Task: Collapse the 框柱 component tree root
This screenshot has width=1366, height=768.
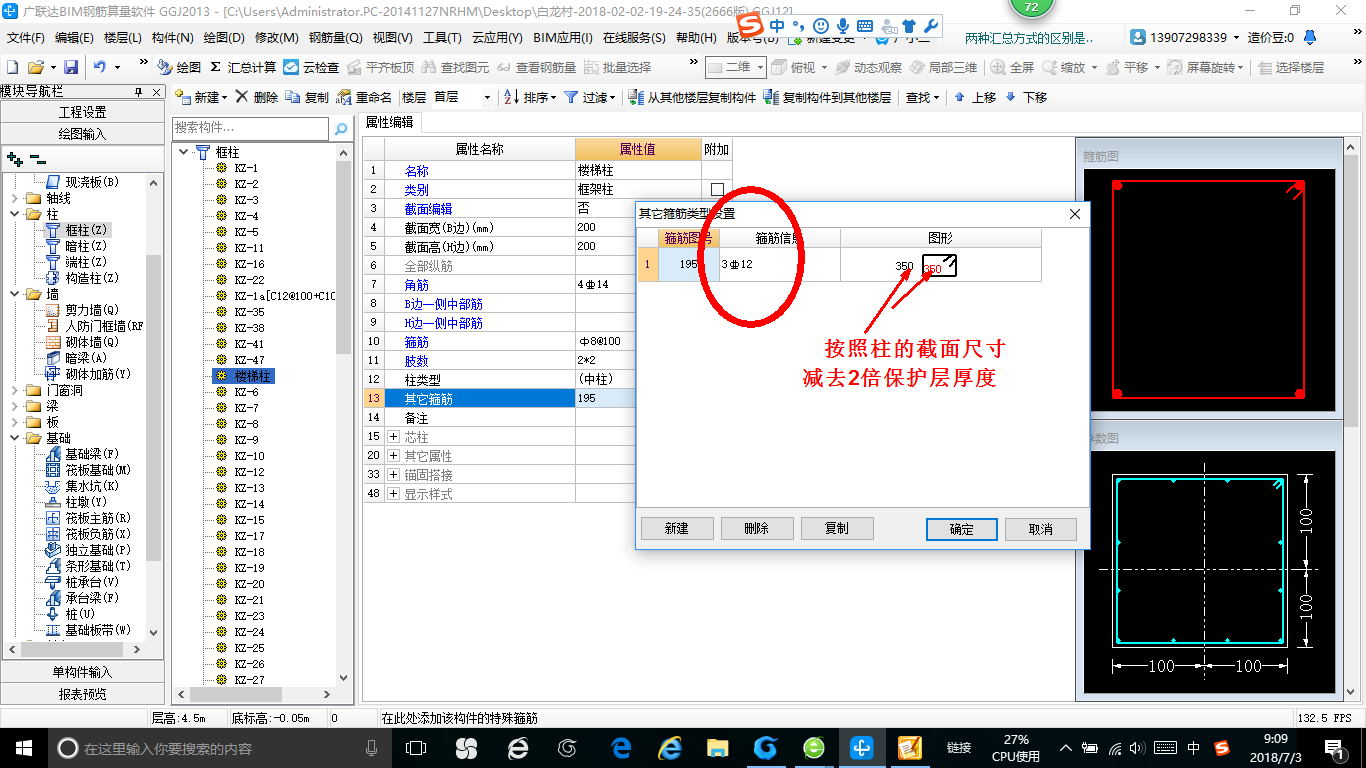Action: point(184,152)
